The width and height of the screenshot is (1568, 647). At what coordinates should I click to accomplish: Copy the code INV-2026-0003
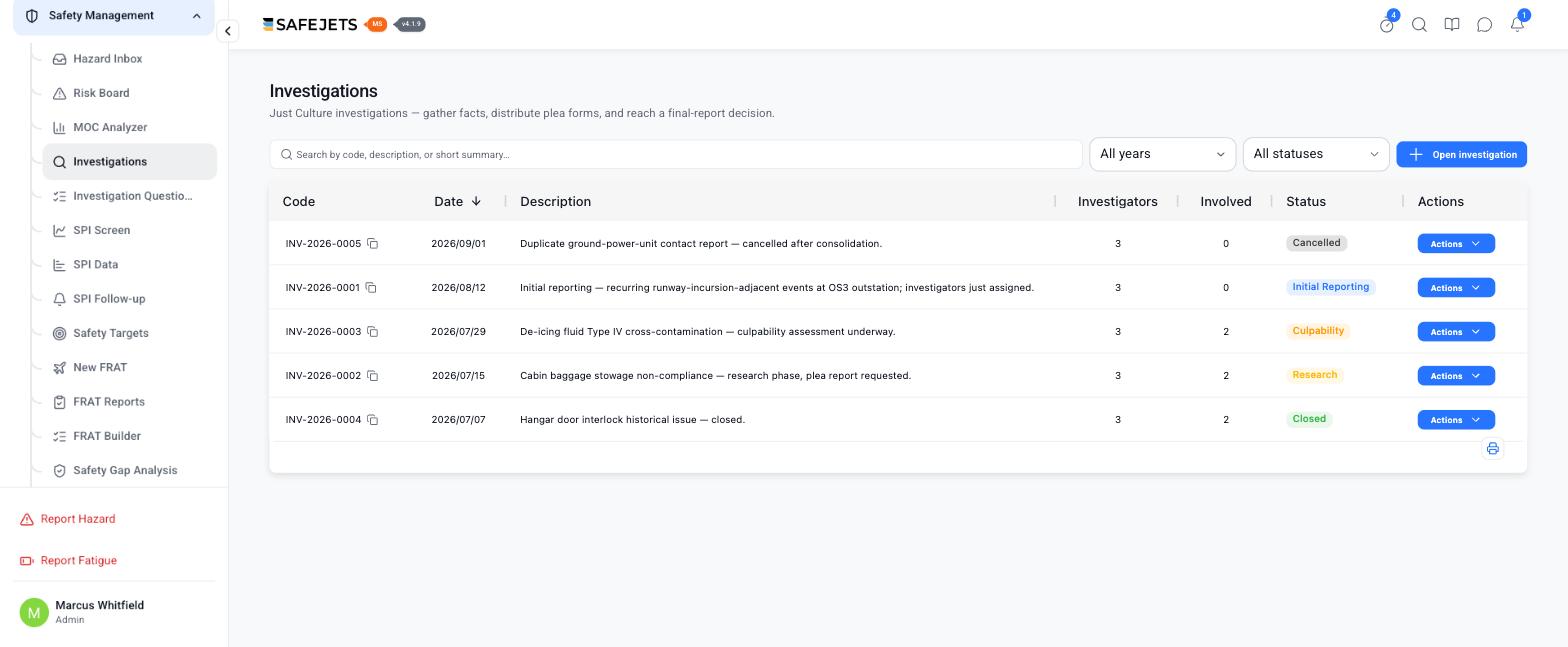372,332
